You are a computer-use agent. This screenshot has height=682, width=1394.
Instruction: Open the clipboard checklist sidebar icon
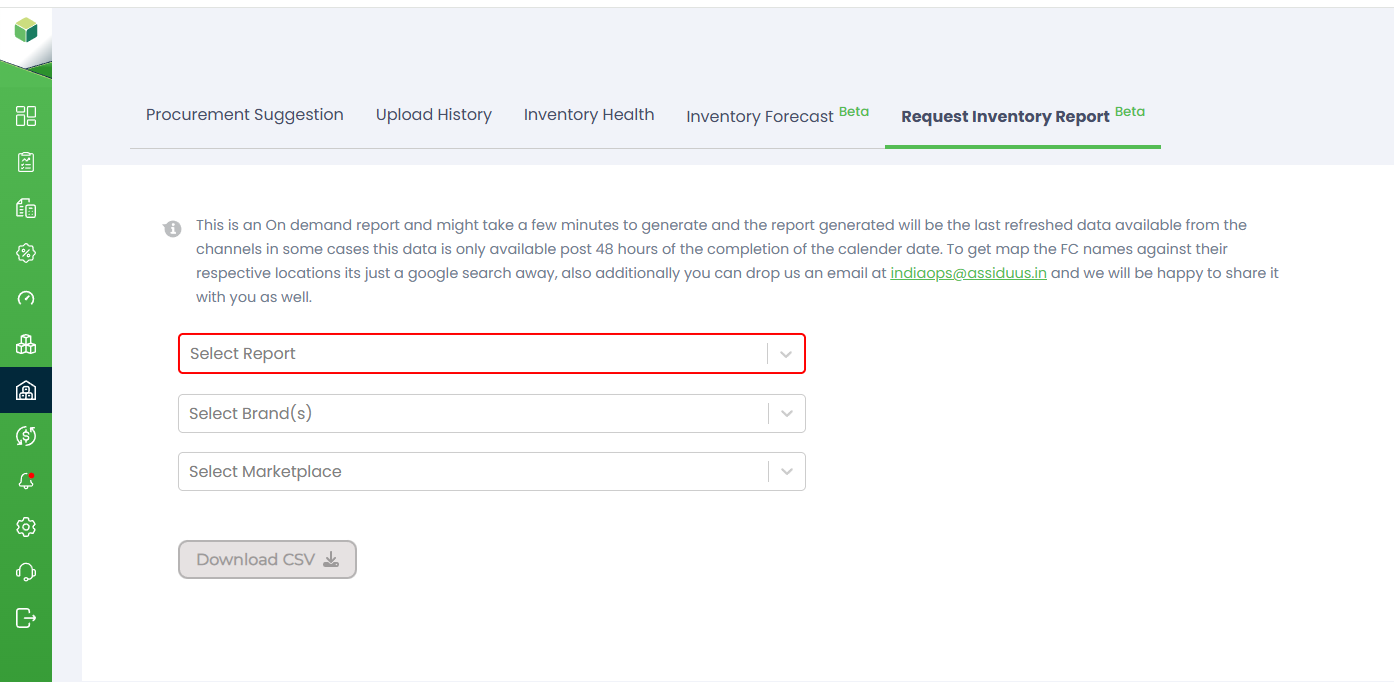click(x=26, y=162)
